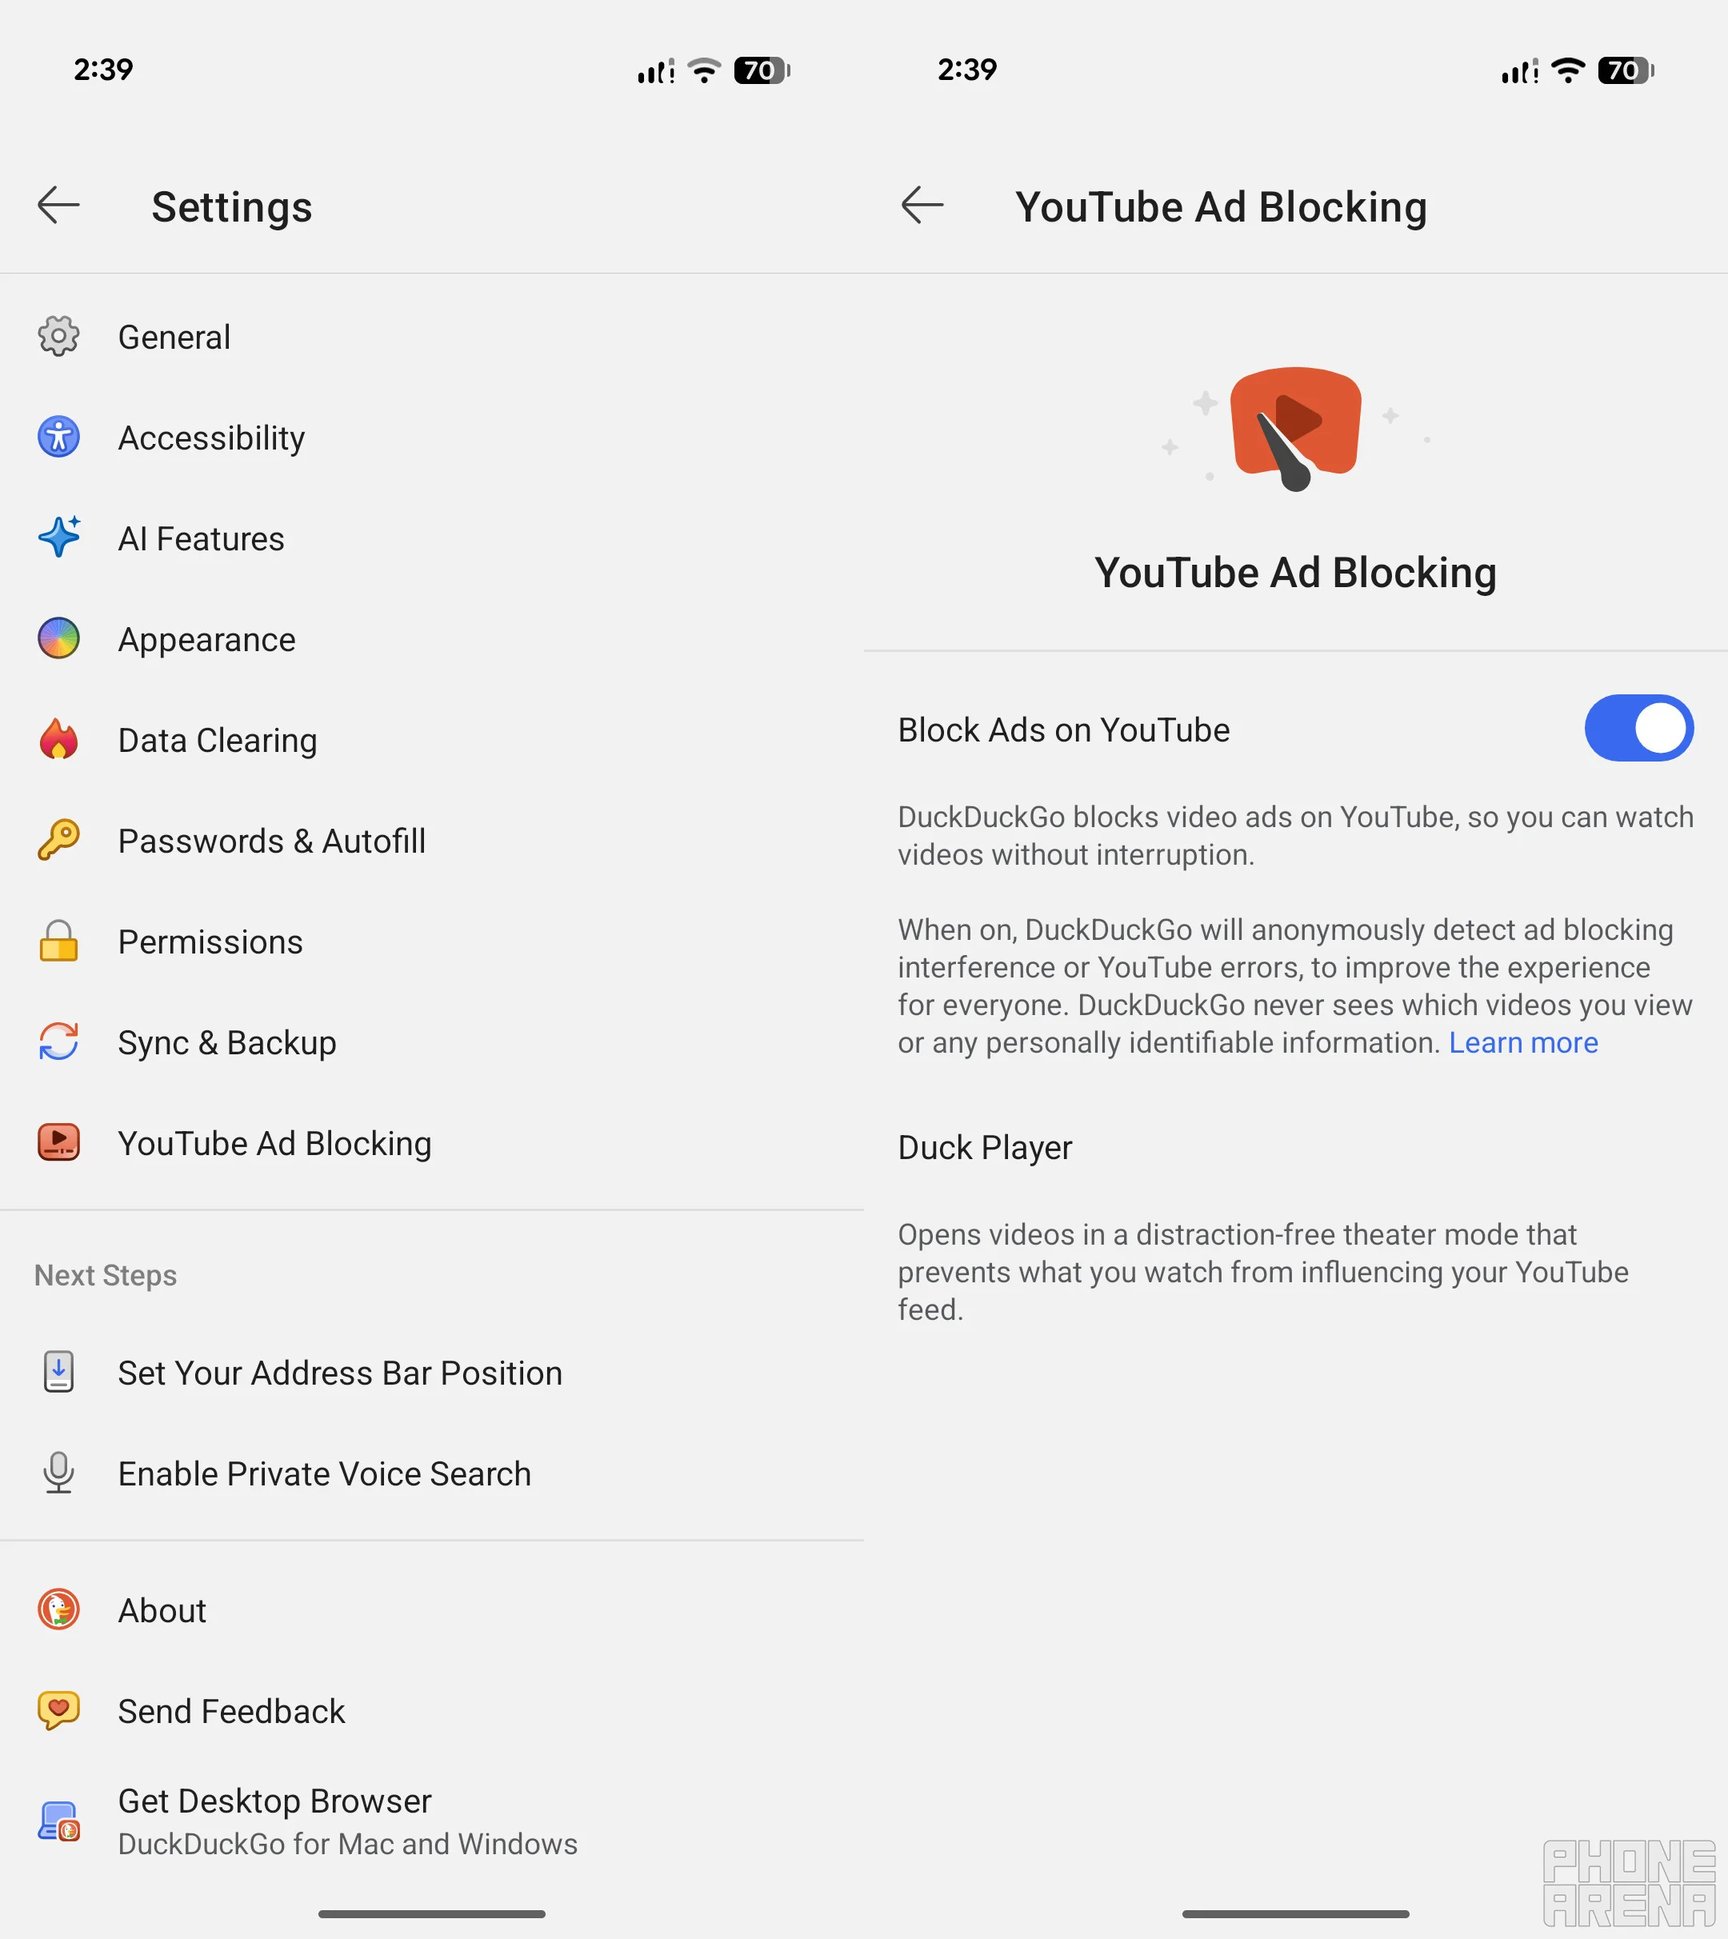1728x1939 pixels.
Task: Tap the right screen's cellular signal icon
Action: pos(1519,71)
